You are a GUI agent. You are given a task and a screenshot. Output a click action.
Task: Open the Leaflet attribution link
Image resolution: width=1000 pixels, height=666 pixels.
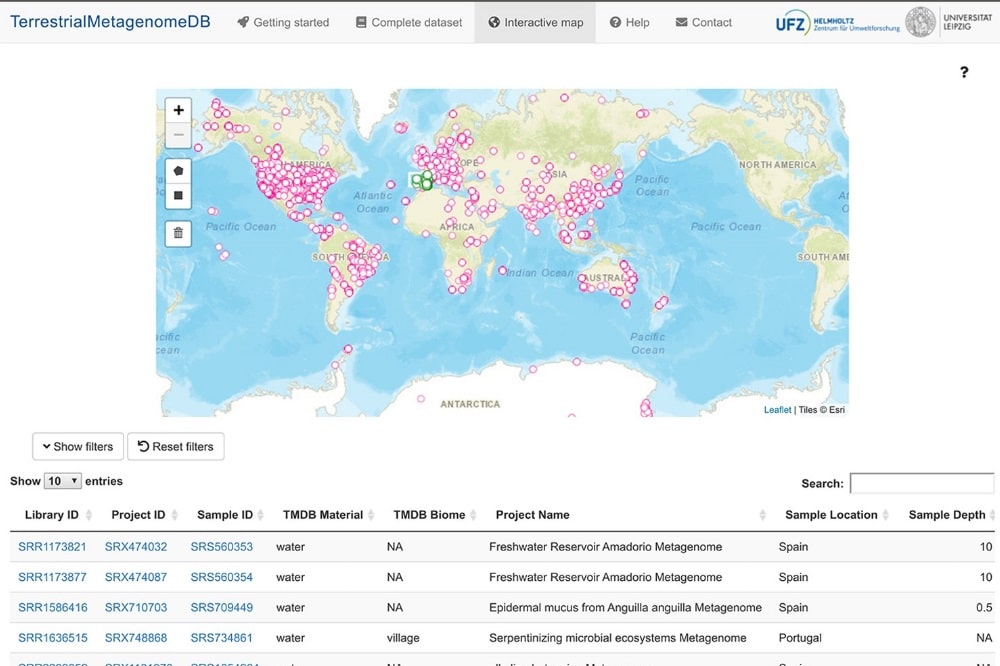click(776, 410)
